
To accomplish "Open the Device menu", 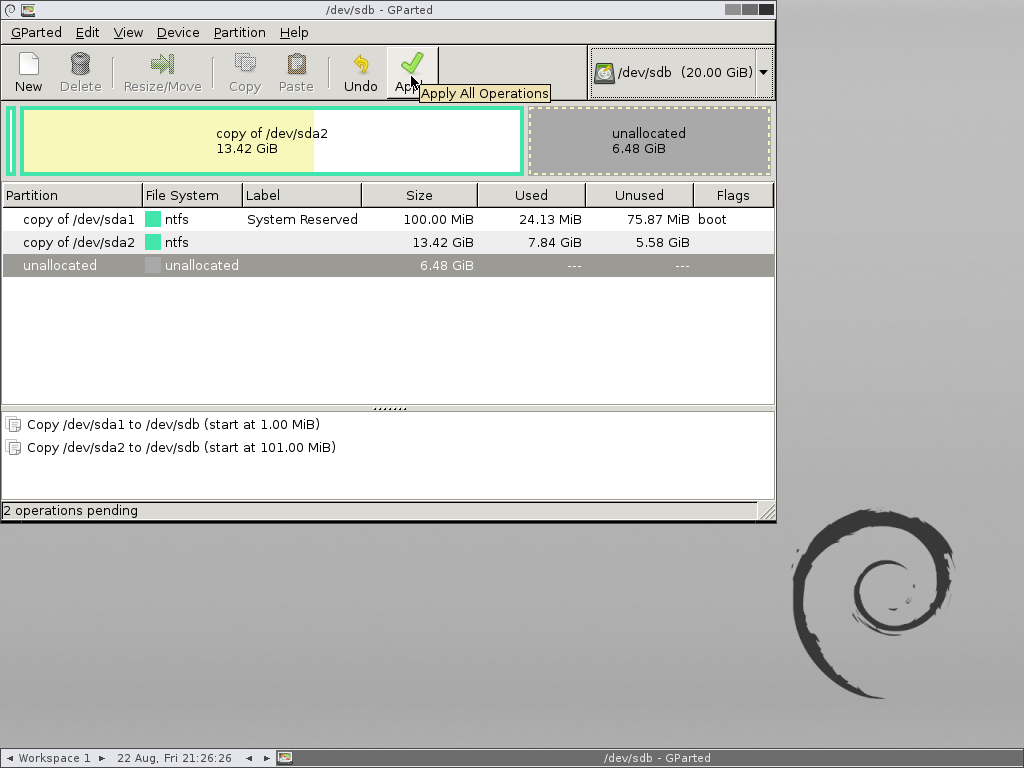I will pyautogui.click(x=178, y=33).
